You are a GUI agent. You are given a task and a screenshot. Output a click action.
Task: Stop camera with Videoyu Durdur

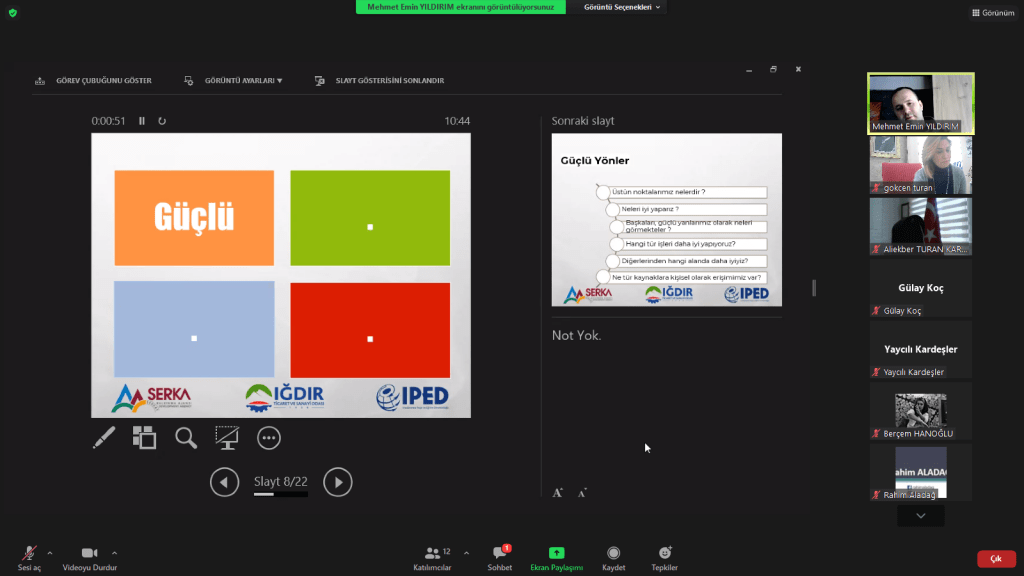[x=89, y=557]
